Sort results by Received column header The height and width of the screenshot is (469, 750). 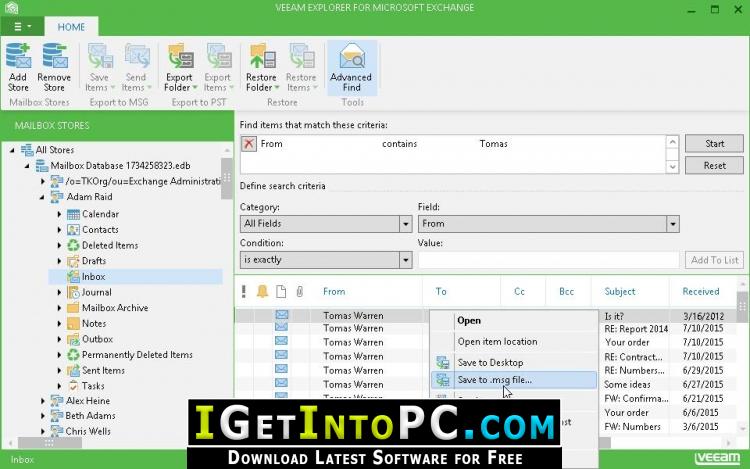[701, 292]
